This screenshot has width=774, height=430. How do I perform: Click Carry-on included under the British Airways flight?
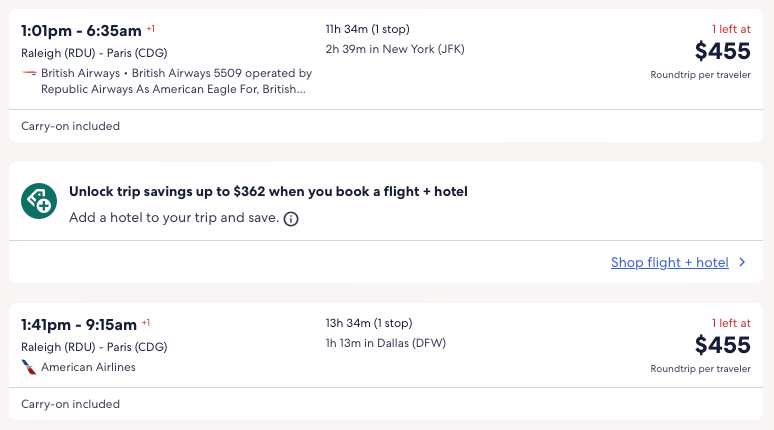coord(70,126)
